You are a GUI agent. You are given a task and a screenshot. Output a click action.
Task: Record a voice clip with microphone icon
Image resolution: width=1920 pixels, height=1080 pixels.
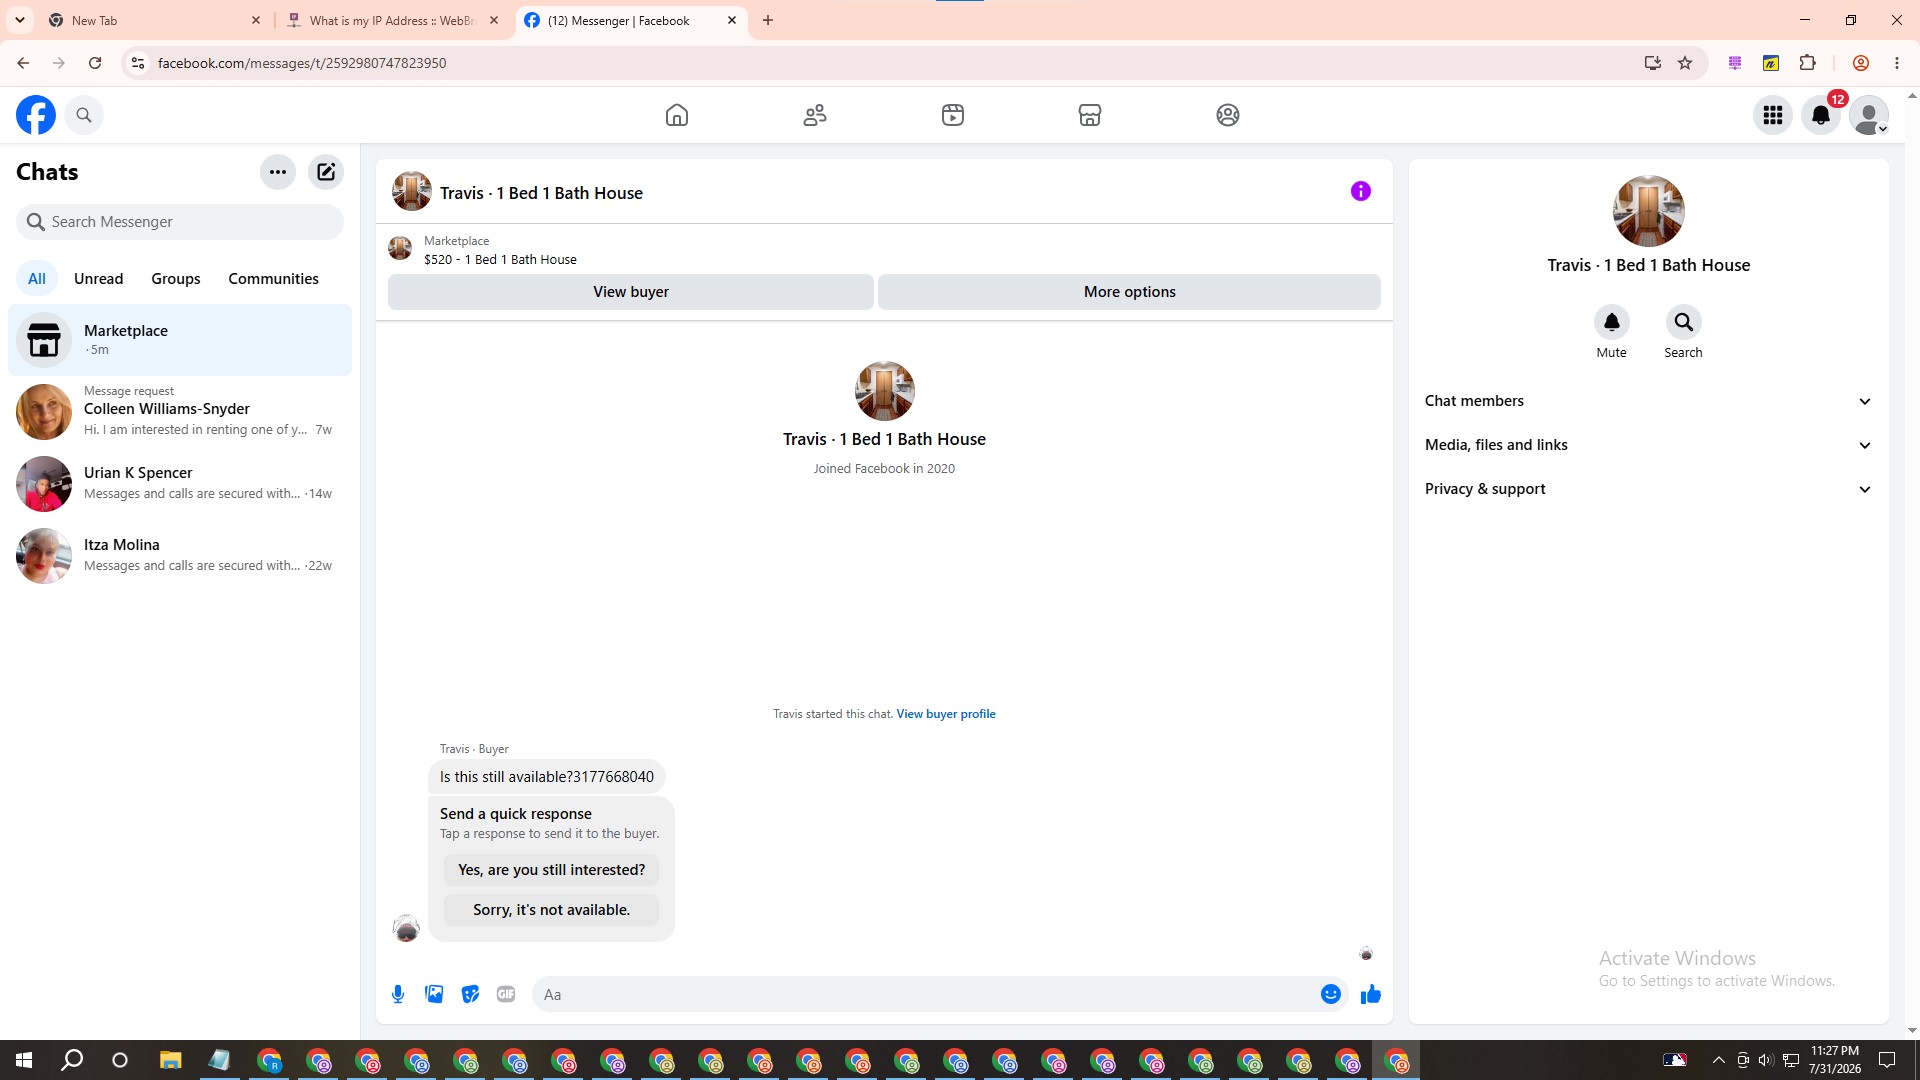tap(398, 994)
